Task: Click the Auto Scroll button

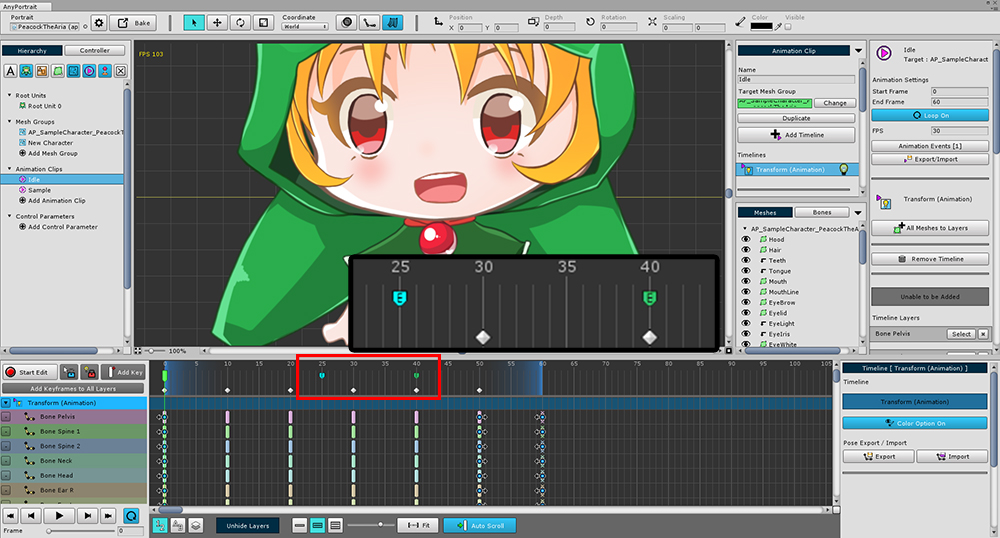Action: point(480,525)
